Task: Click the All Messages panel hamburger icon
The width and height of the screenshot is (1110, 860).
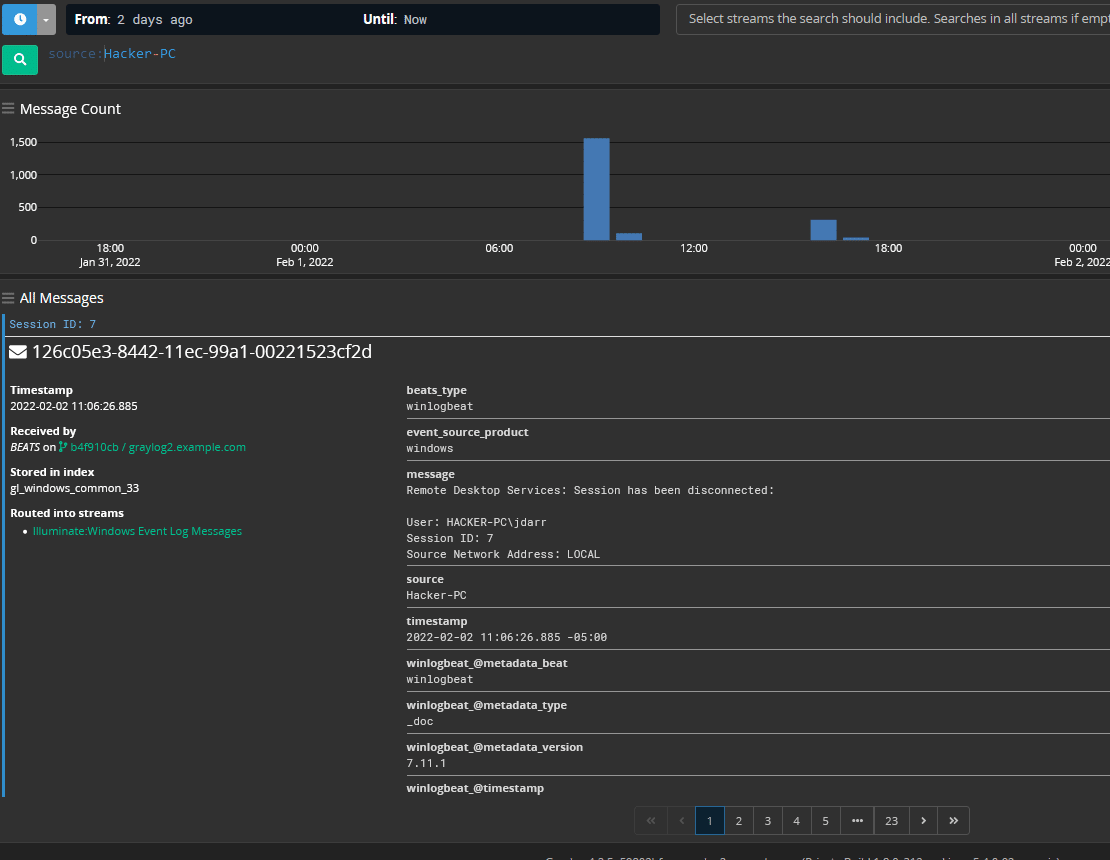Action: [x=8, y=297]
